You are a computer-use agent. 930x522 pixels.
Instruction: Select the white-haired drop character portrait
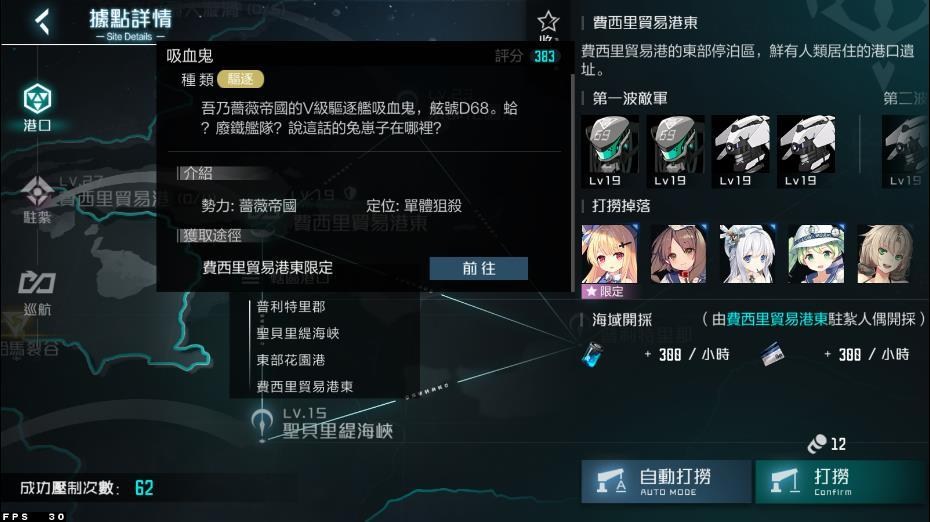tap(747, 254)
